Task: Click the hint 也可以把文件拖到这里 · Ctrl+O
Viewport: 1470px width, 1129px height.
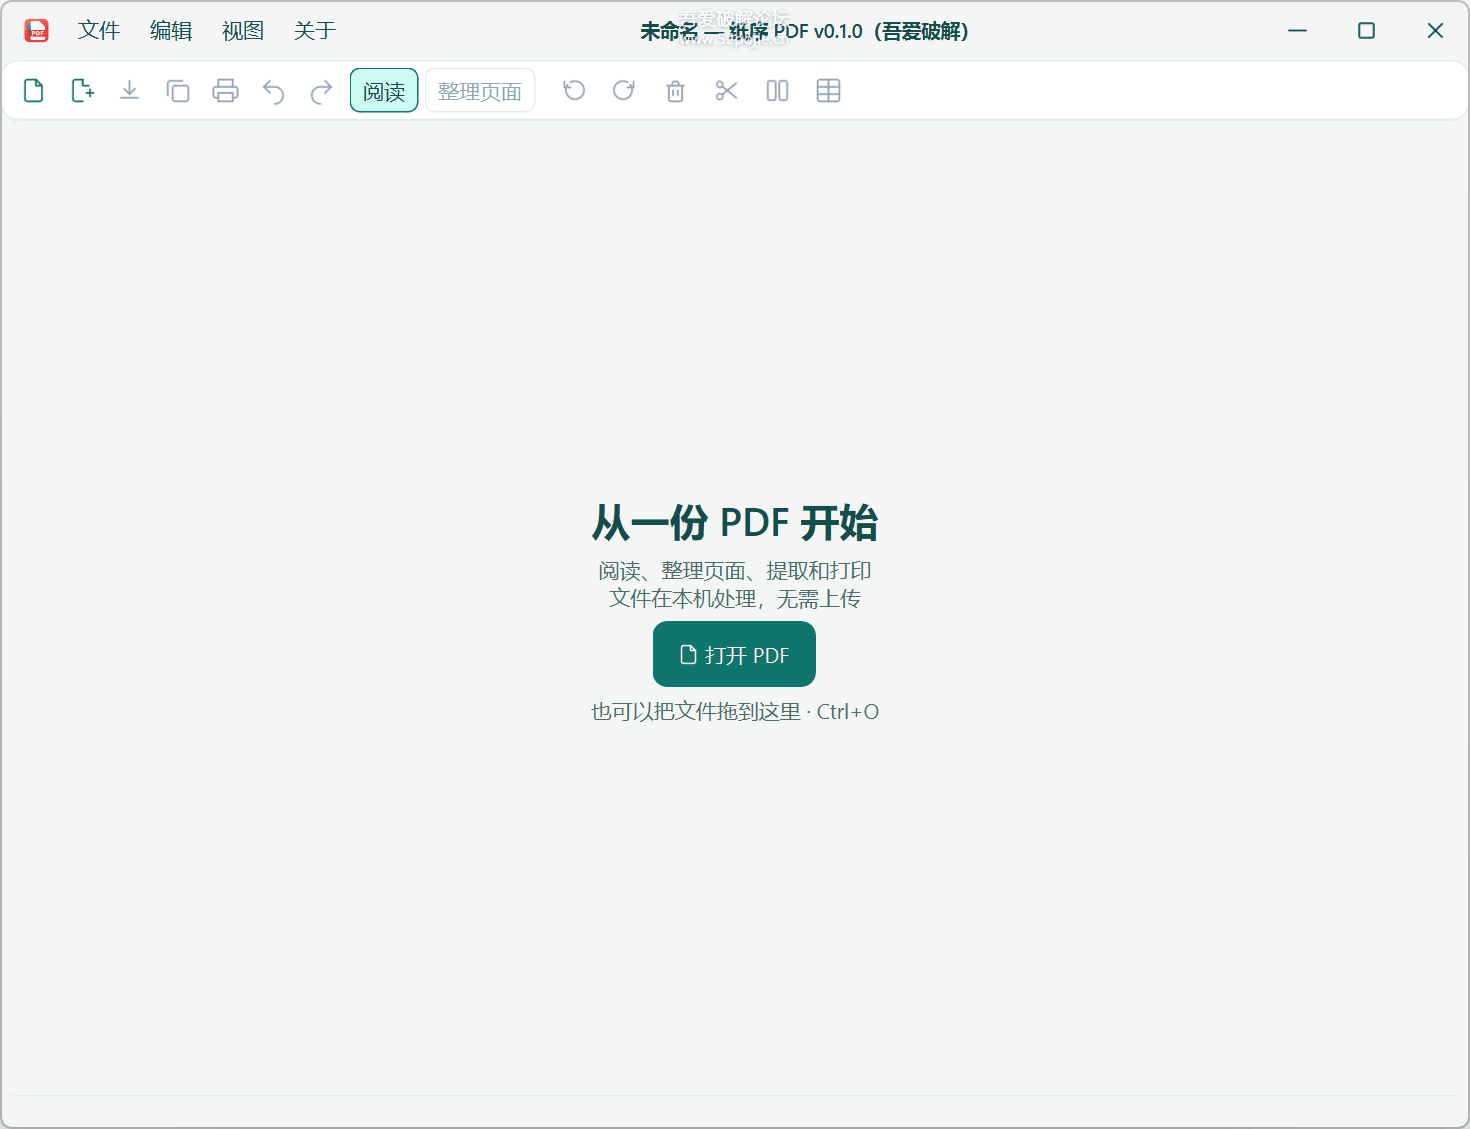Action: click(x=735, y=712)
